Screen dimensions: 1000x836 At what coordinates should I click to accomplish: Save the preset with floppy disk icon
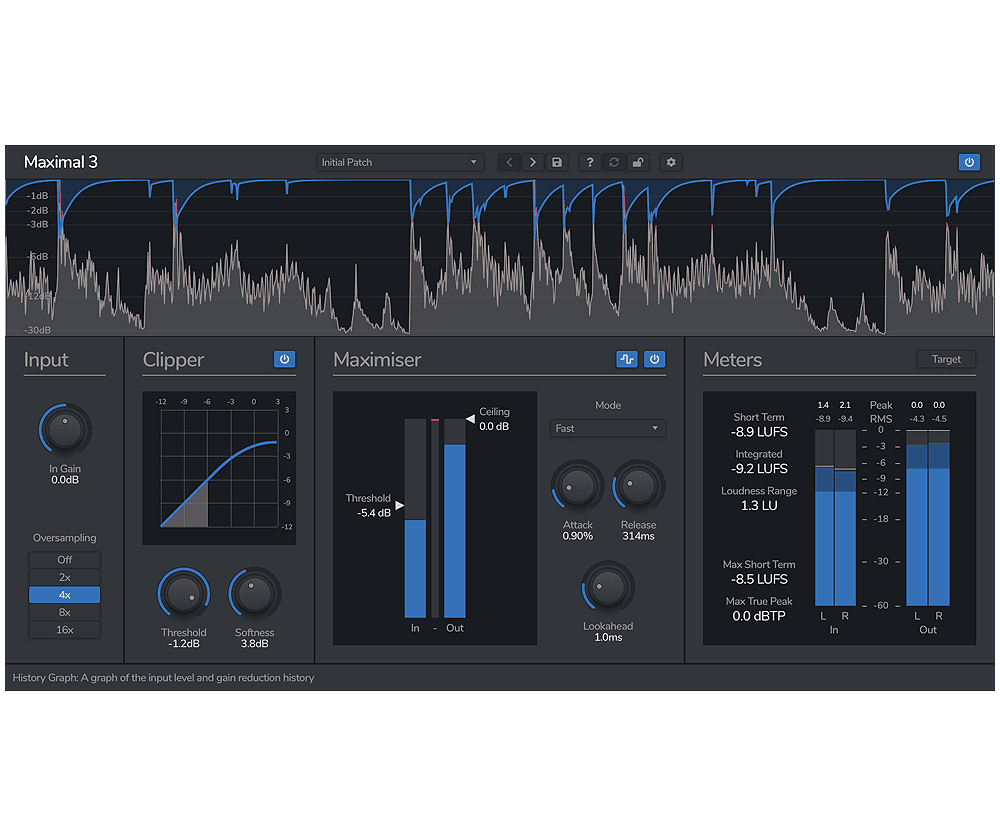pyautogui.click(x=557, y=162)
